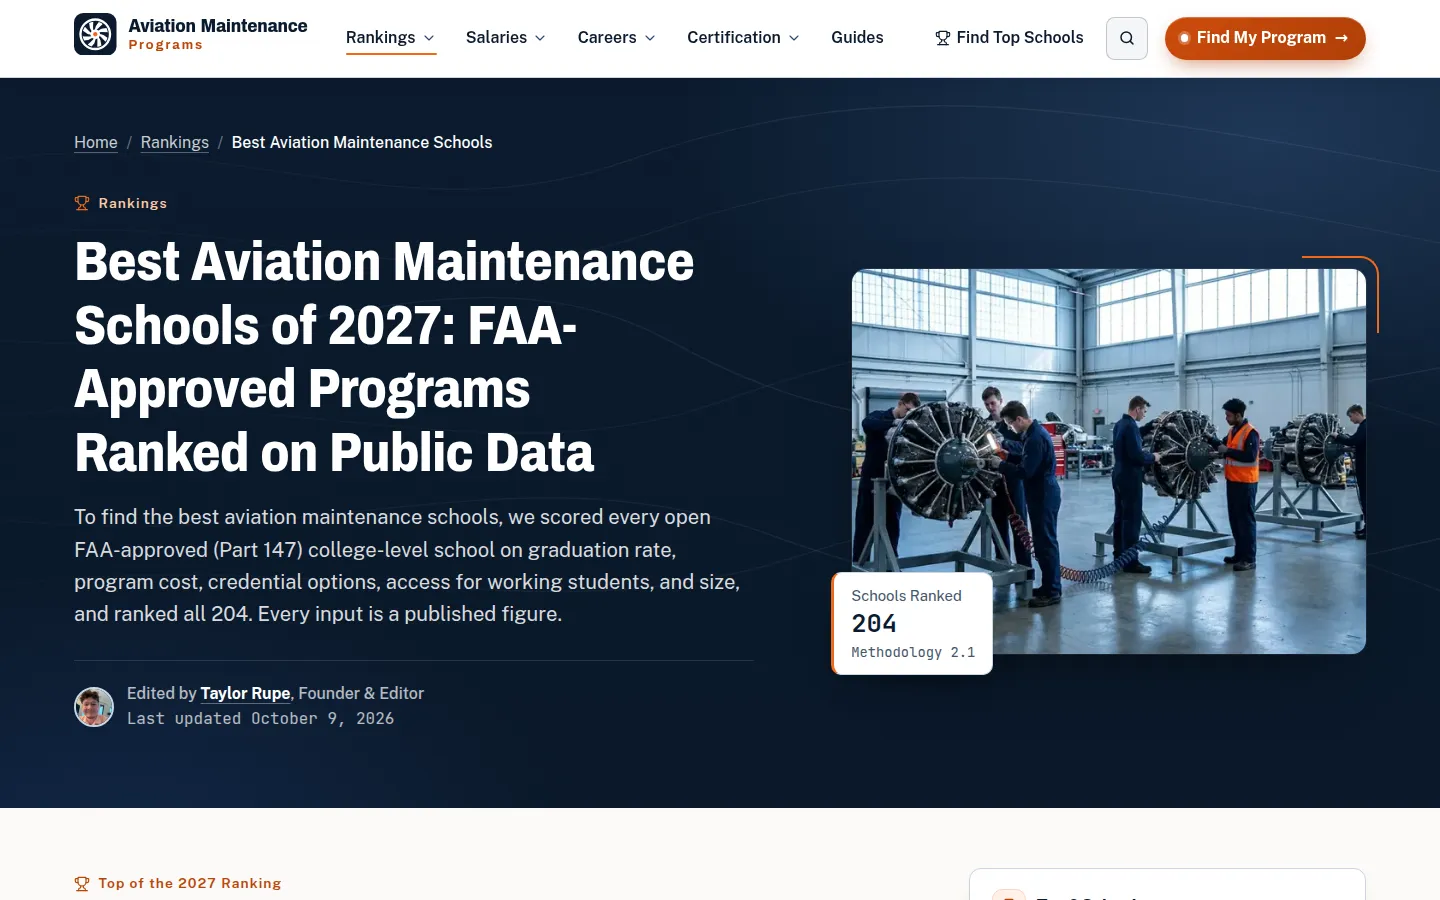Click the Aviation Maintenance site title text
The height and width of the screenshot is (900, 1440).
[x=218, y=26]
